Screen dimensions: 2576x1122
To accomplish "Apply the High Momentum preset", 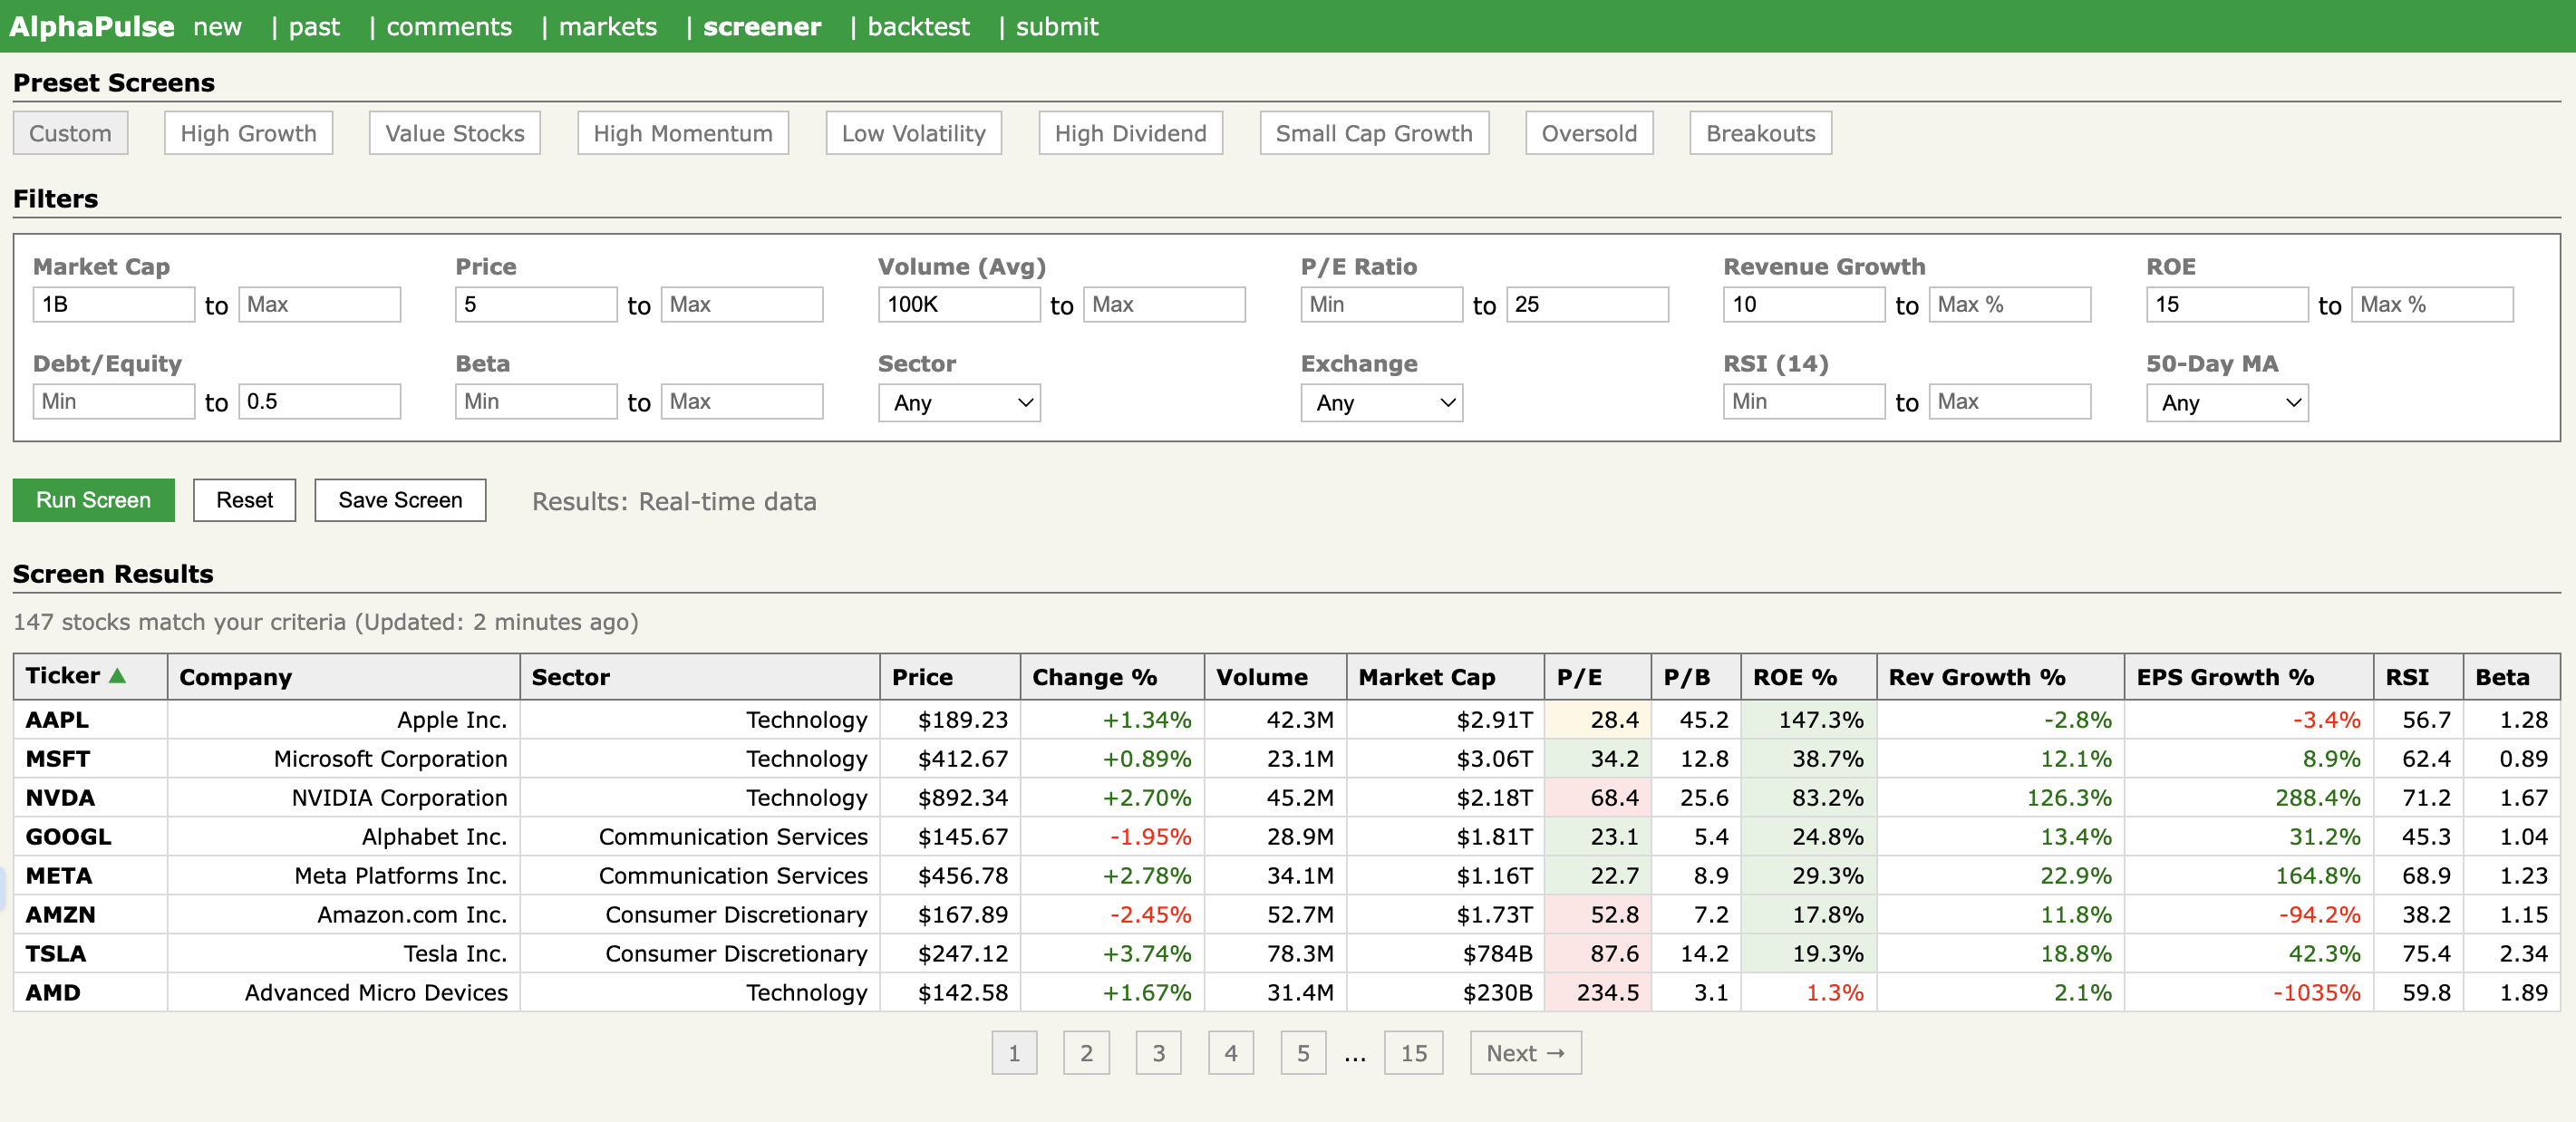I will 682,133.
